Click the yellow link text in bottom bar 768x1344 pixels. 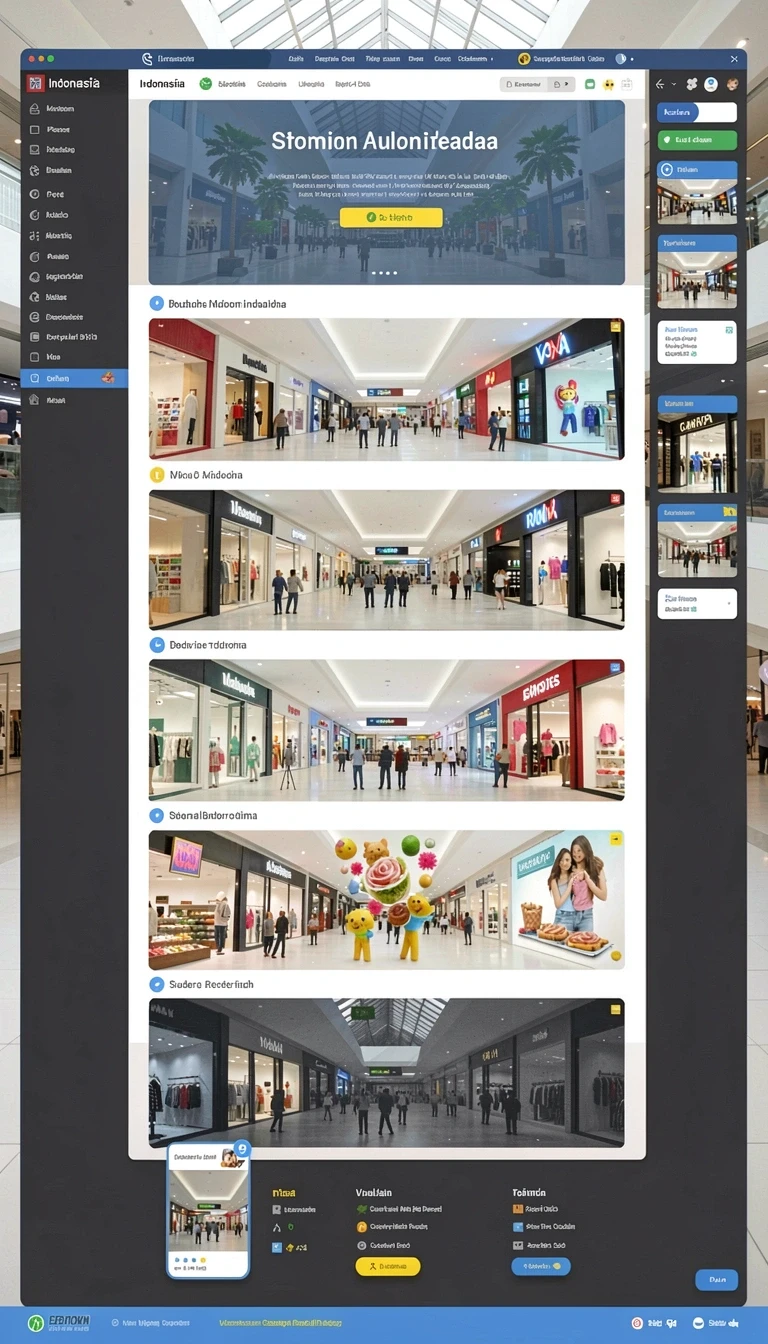point(280,1323)
